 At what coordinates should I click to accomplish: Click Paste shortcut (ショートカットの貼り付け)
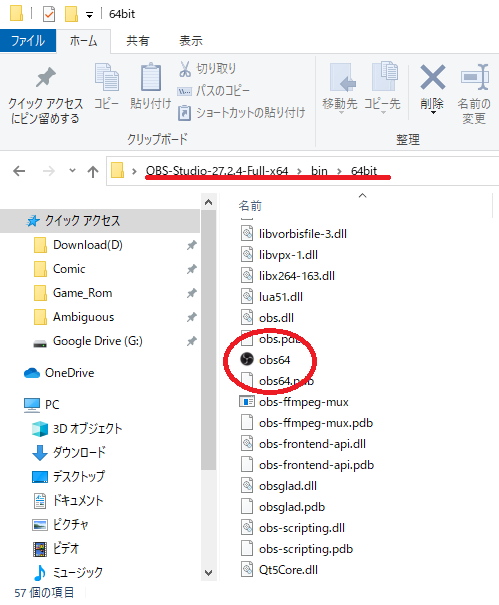coord(242,113)
